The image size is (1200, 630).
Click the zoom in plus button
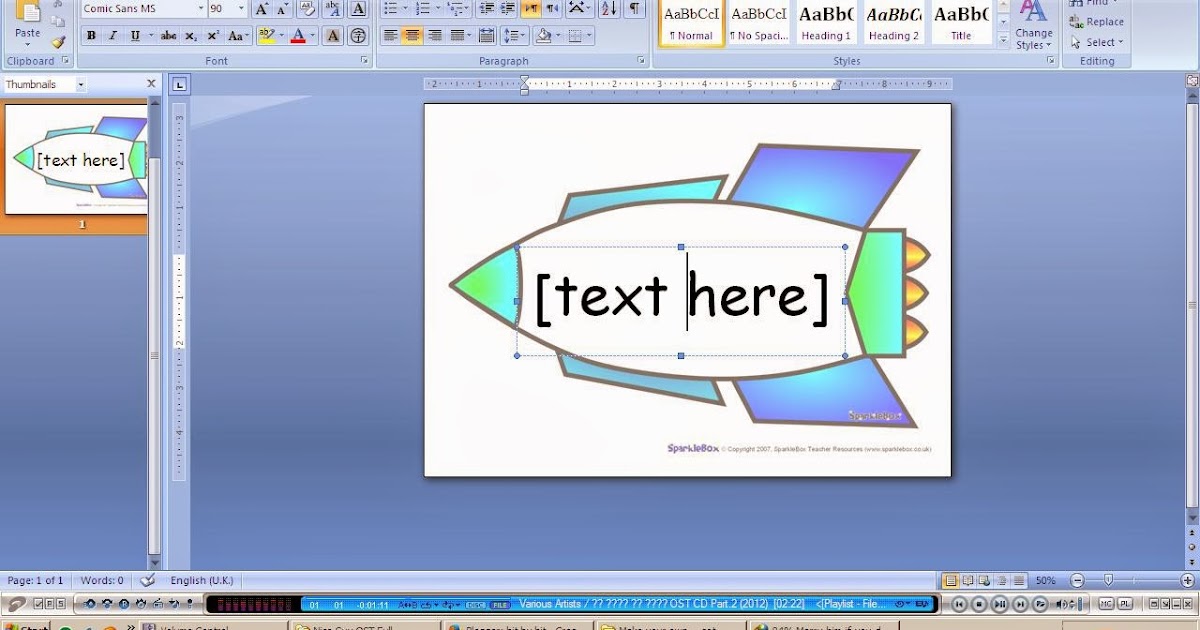(x=1187, y=580)
